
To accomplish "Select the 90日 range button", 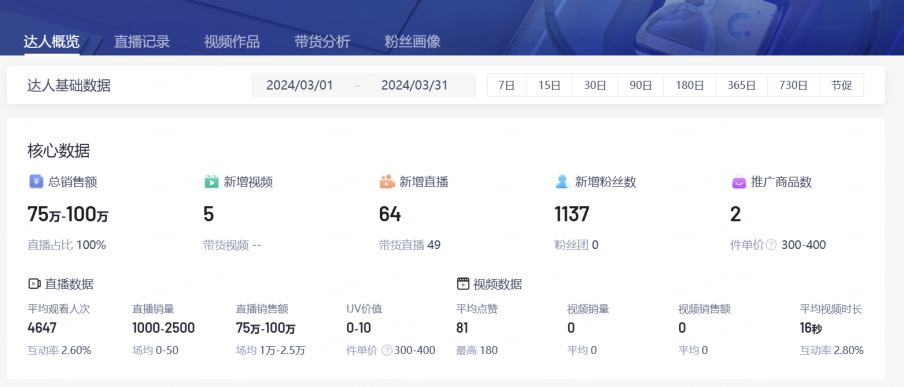I will click(x=641, y=85).
